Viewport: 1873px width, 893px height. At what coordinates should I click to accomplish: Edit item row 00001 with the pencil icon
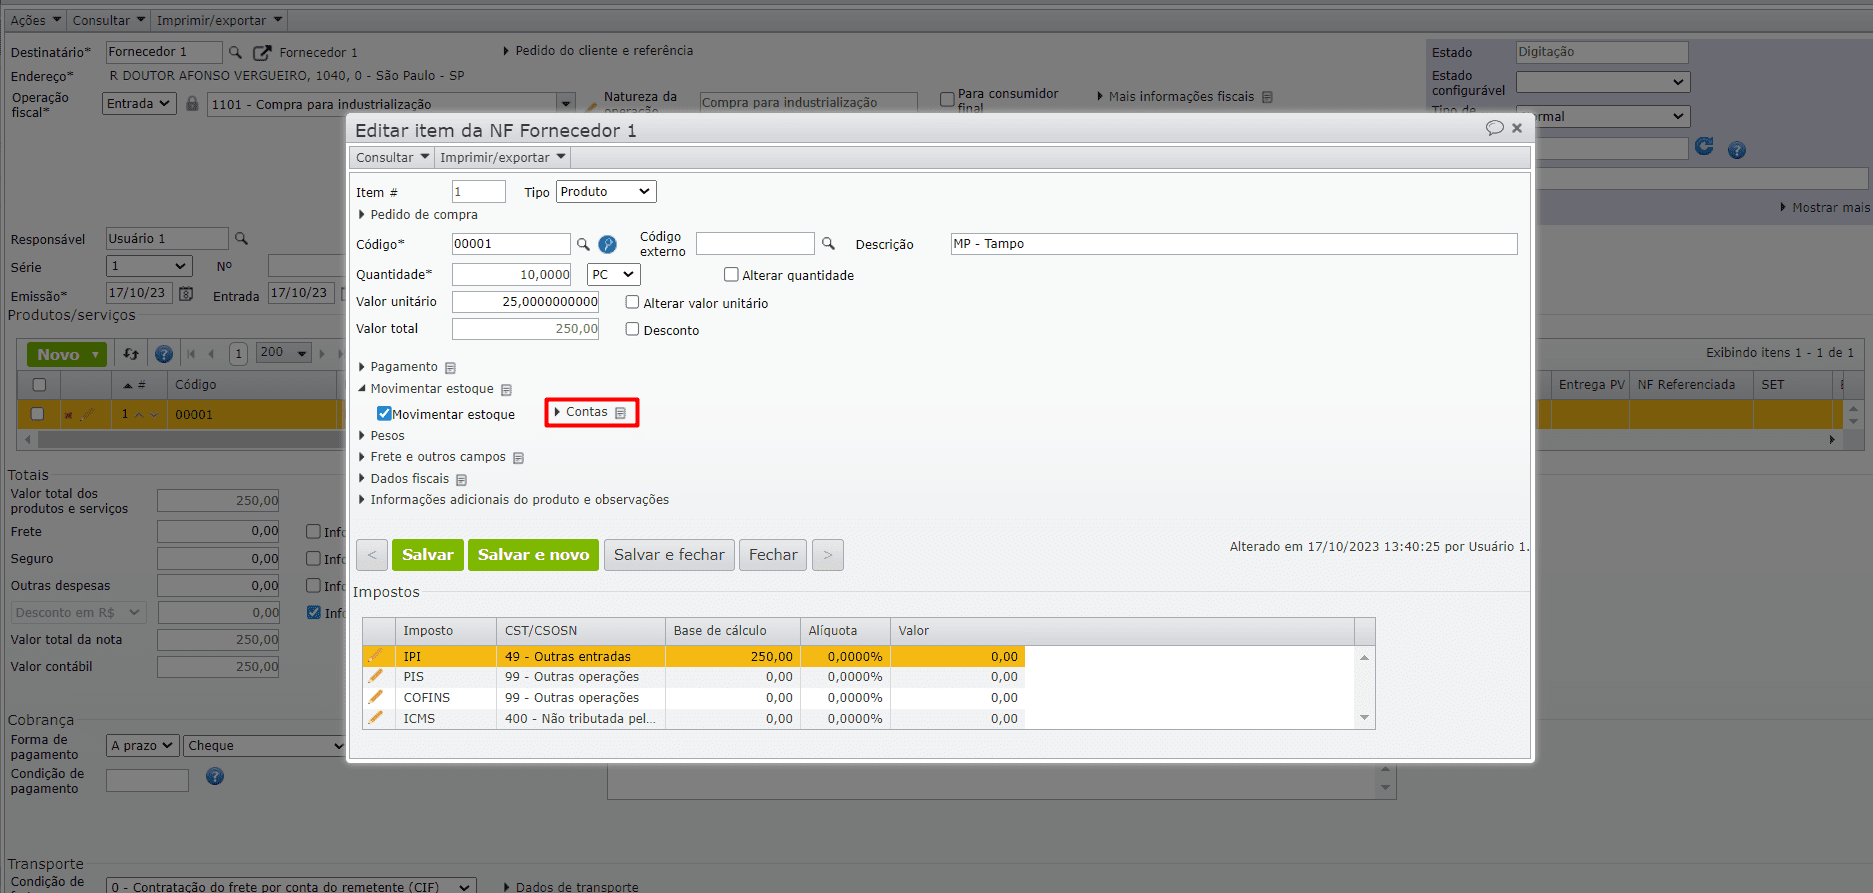click(x=88, y=414)
